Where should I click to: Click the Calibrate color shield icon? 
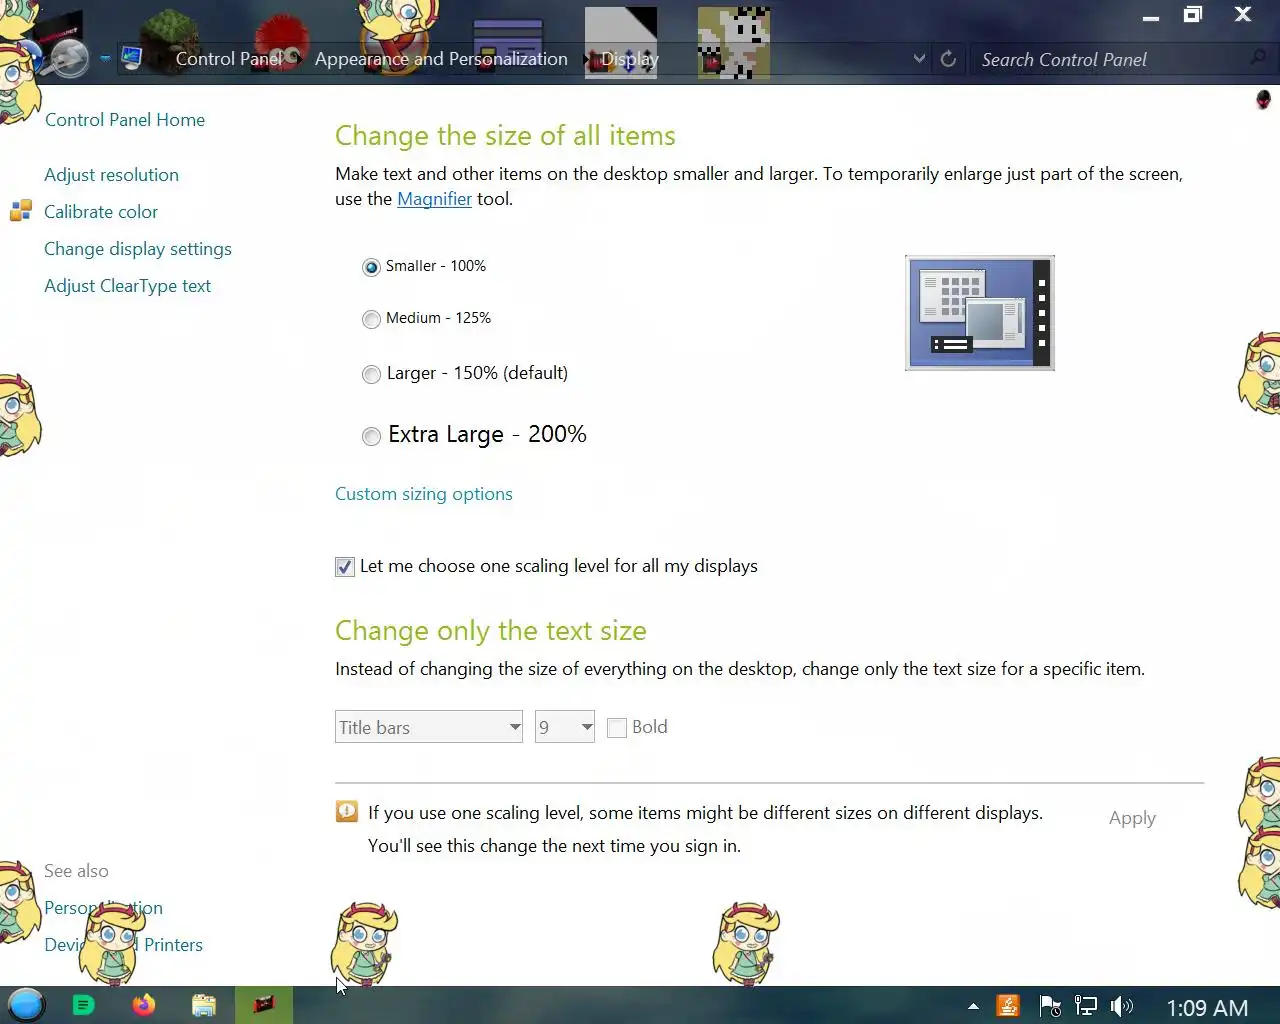(21, 211)
